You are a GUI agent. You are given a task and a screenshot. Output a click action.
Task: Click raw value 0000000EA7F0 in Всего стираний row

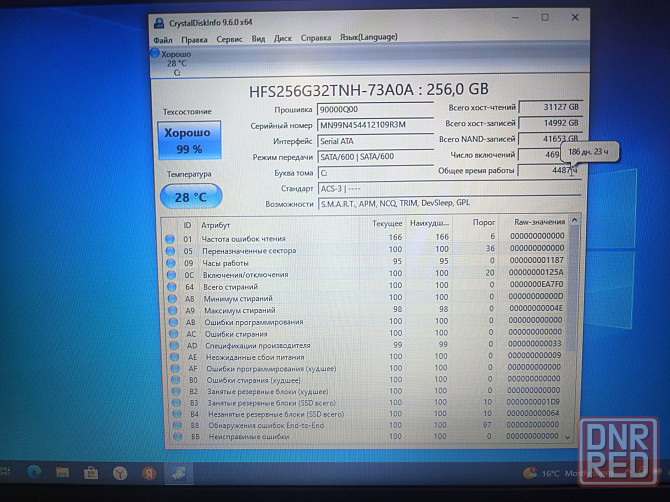pos(536,284)
